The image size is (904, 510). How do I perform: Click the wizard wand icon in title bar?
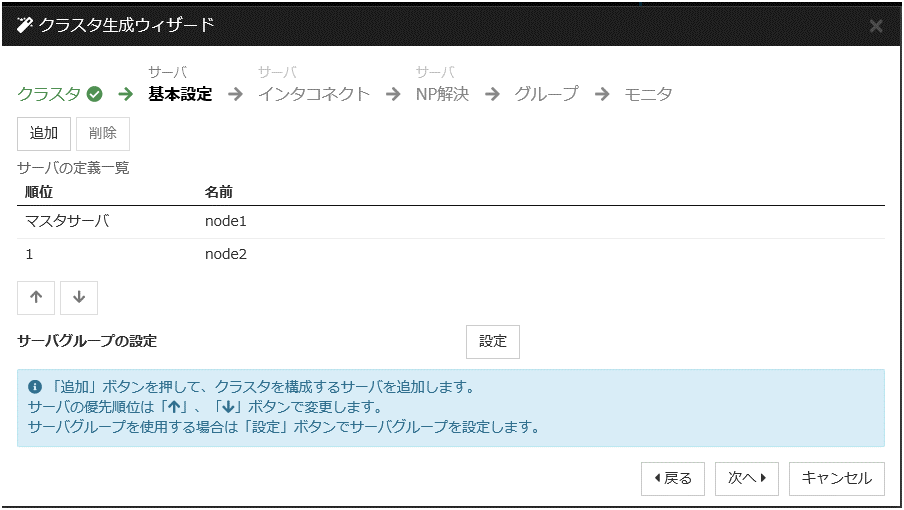tap(26, 25)
